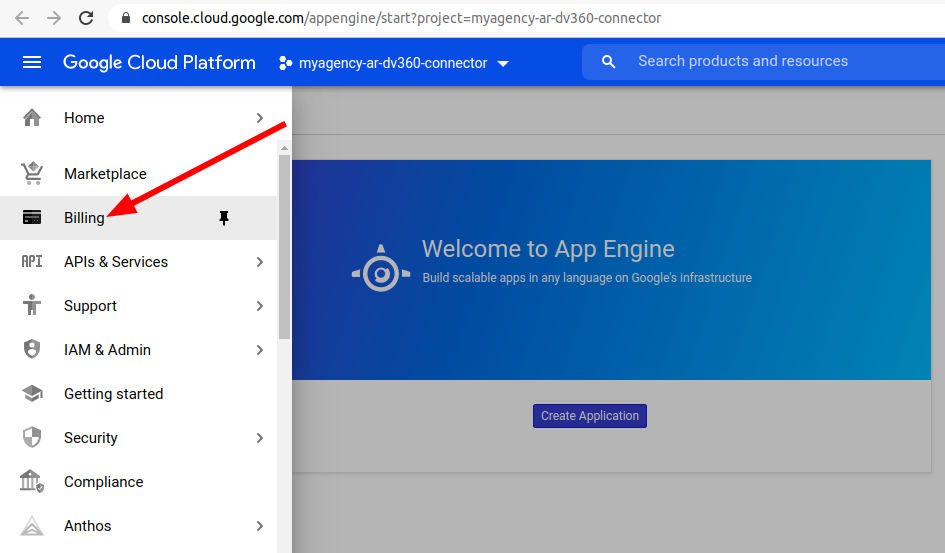
Task: Expand the IAM & Admin submenu chevron
Action: click(260, 350)
